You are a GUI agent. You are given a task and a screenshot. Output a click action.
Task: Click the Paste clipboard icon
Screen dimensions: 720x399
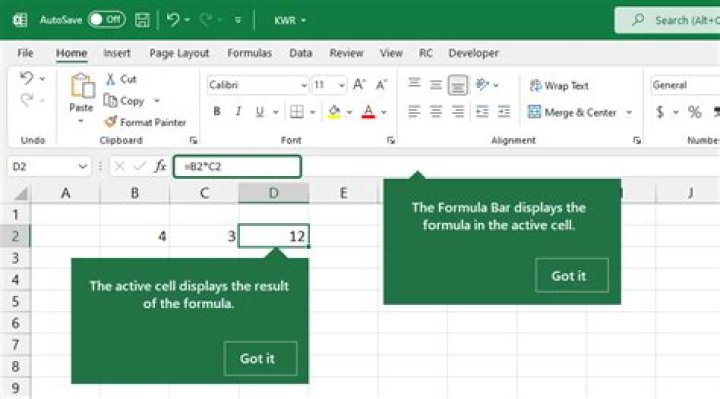tap(82, 86)
